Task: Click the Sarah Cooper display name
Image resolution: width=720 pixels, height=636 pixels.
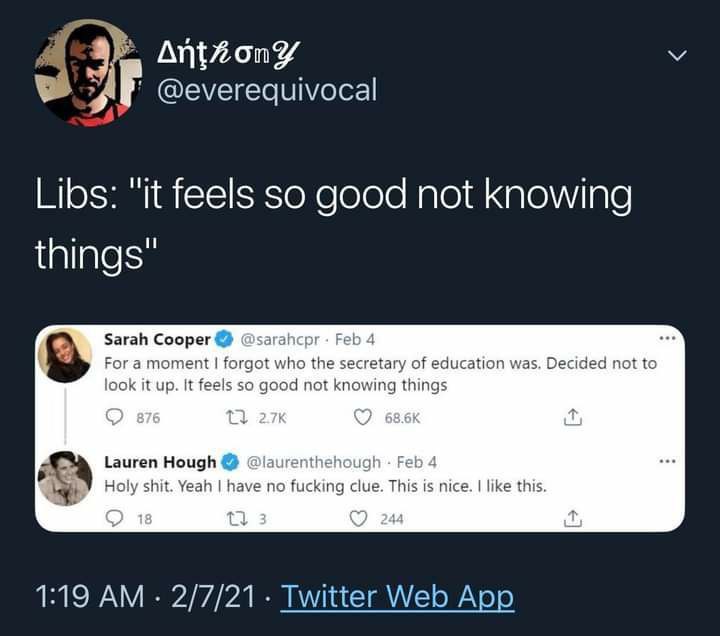Action: click(x=157, y=340)
